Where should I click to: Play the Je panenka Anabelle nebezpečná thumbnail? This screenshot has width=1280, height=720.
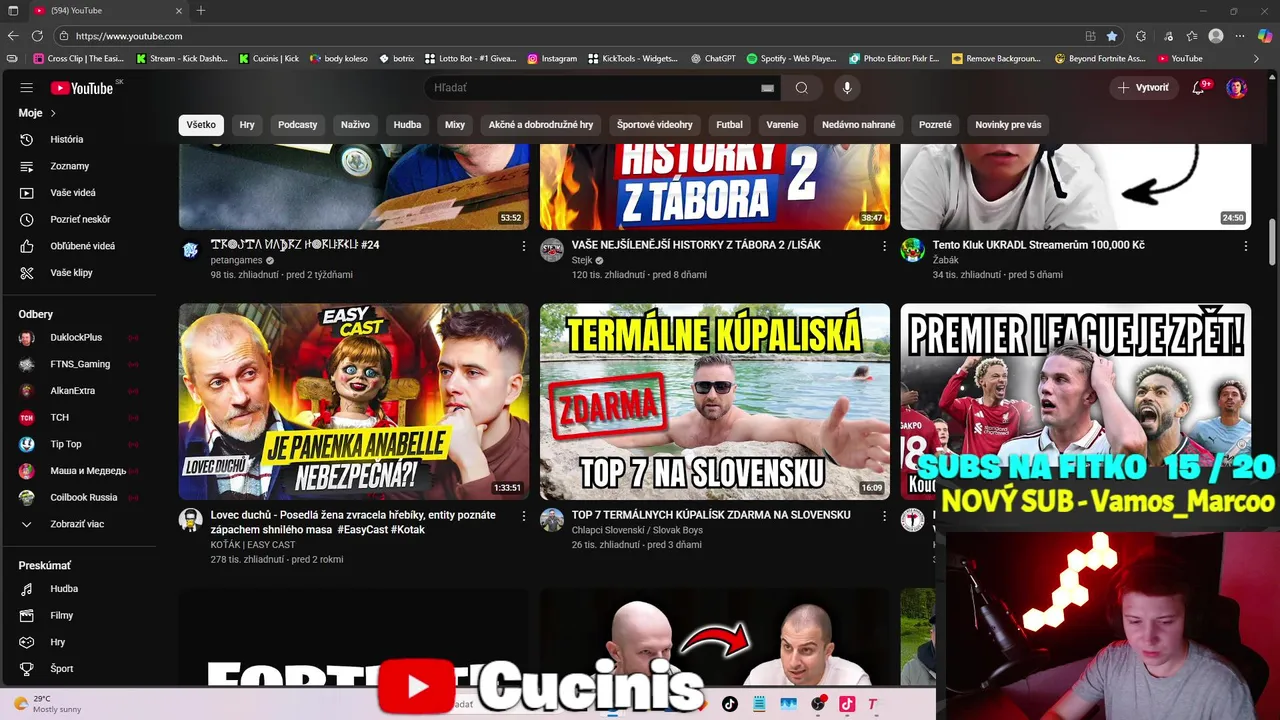(x=354, y=402)
